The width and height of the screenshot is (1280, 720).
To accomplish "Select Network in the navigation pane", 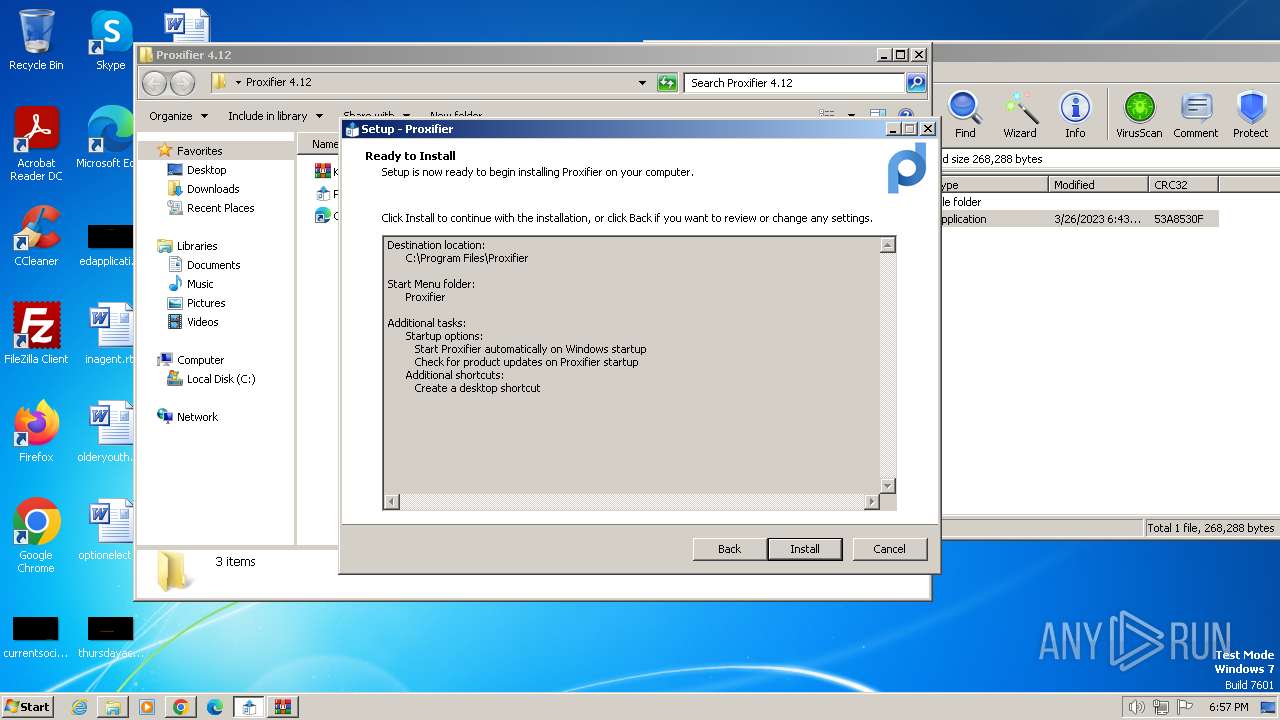I will click(x=197, y=417).
